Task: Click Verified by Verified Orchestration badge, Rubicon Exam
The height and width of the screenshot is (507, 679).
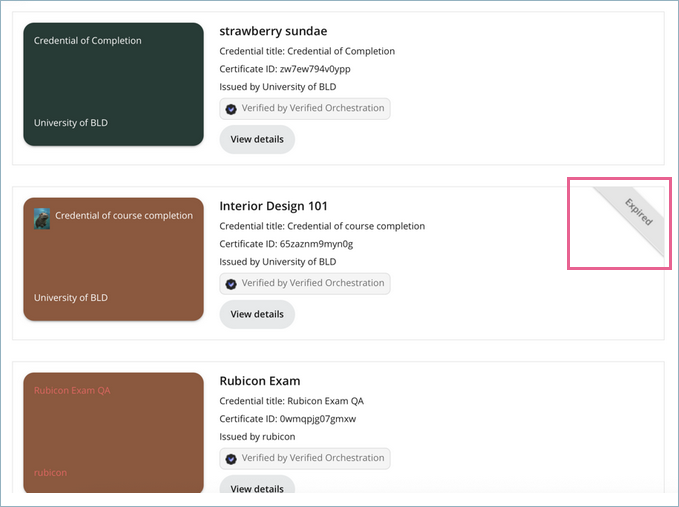Action: pos(305,459)
